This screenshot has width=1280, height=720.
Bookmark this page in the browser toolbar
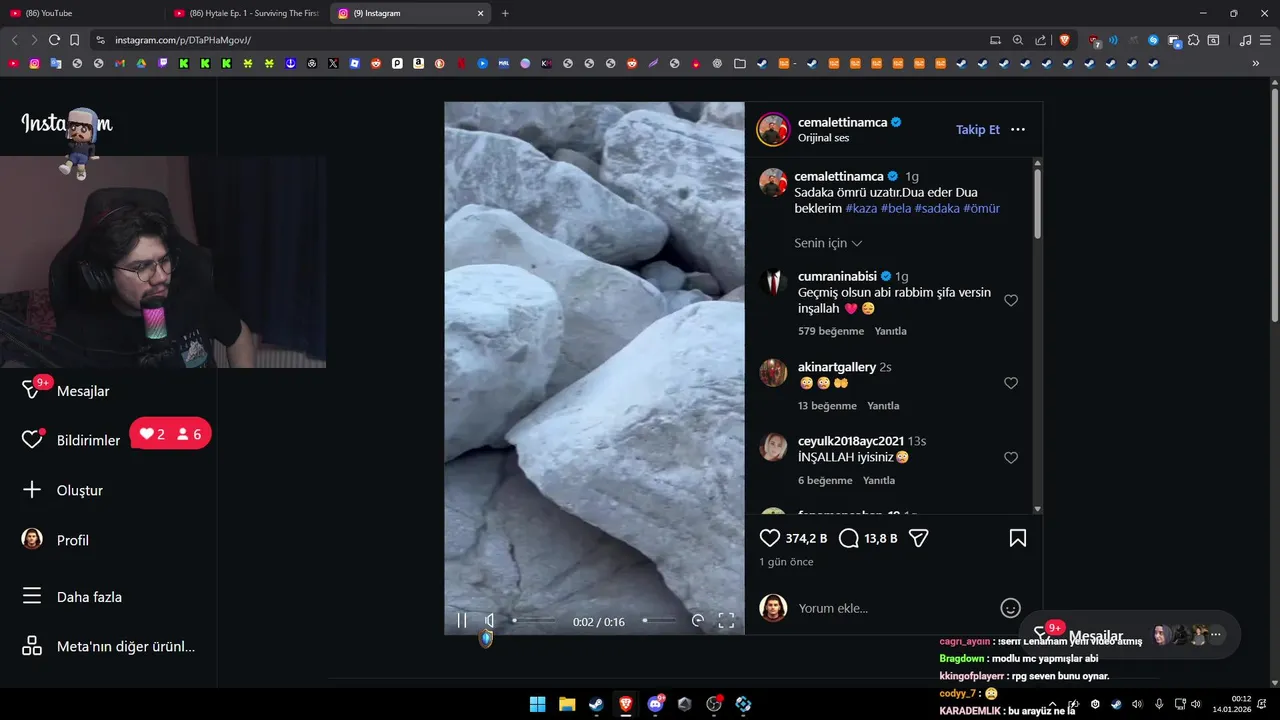coord(74,40)
